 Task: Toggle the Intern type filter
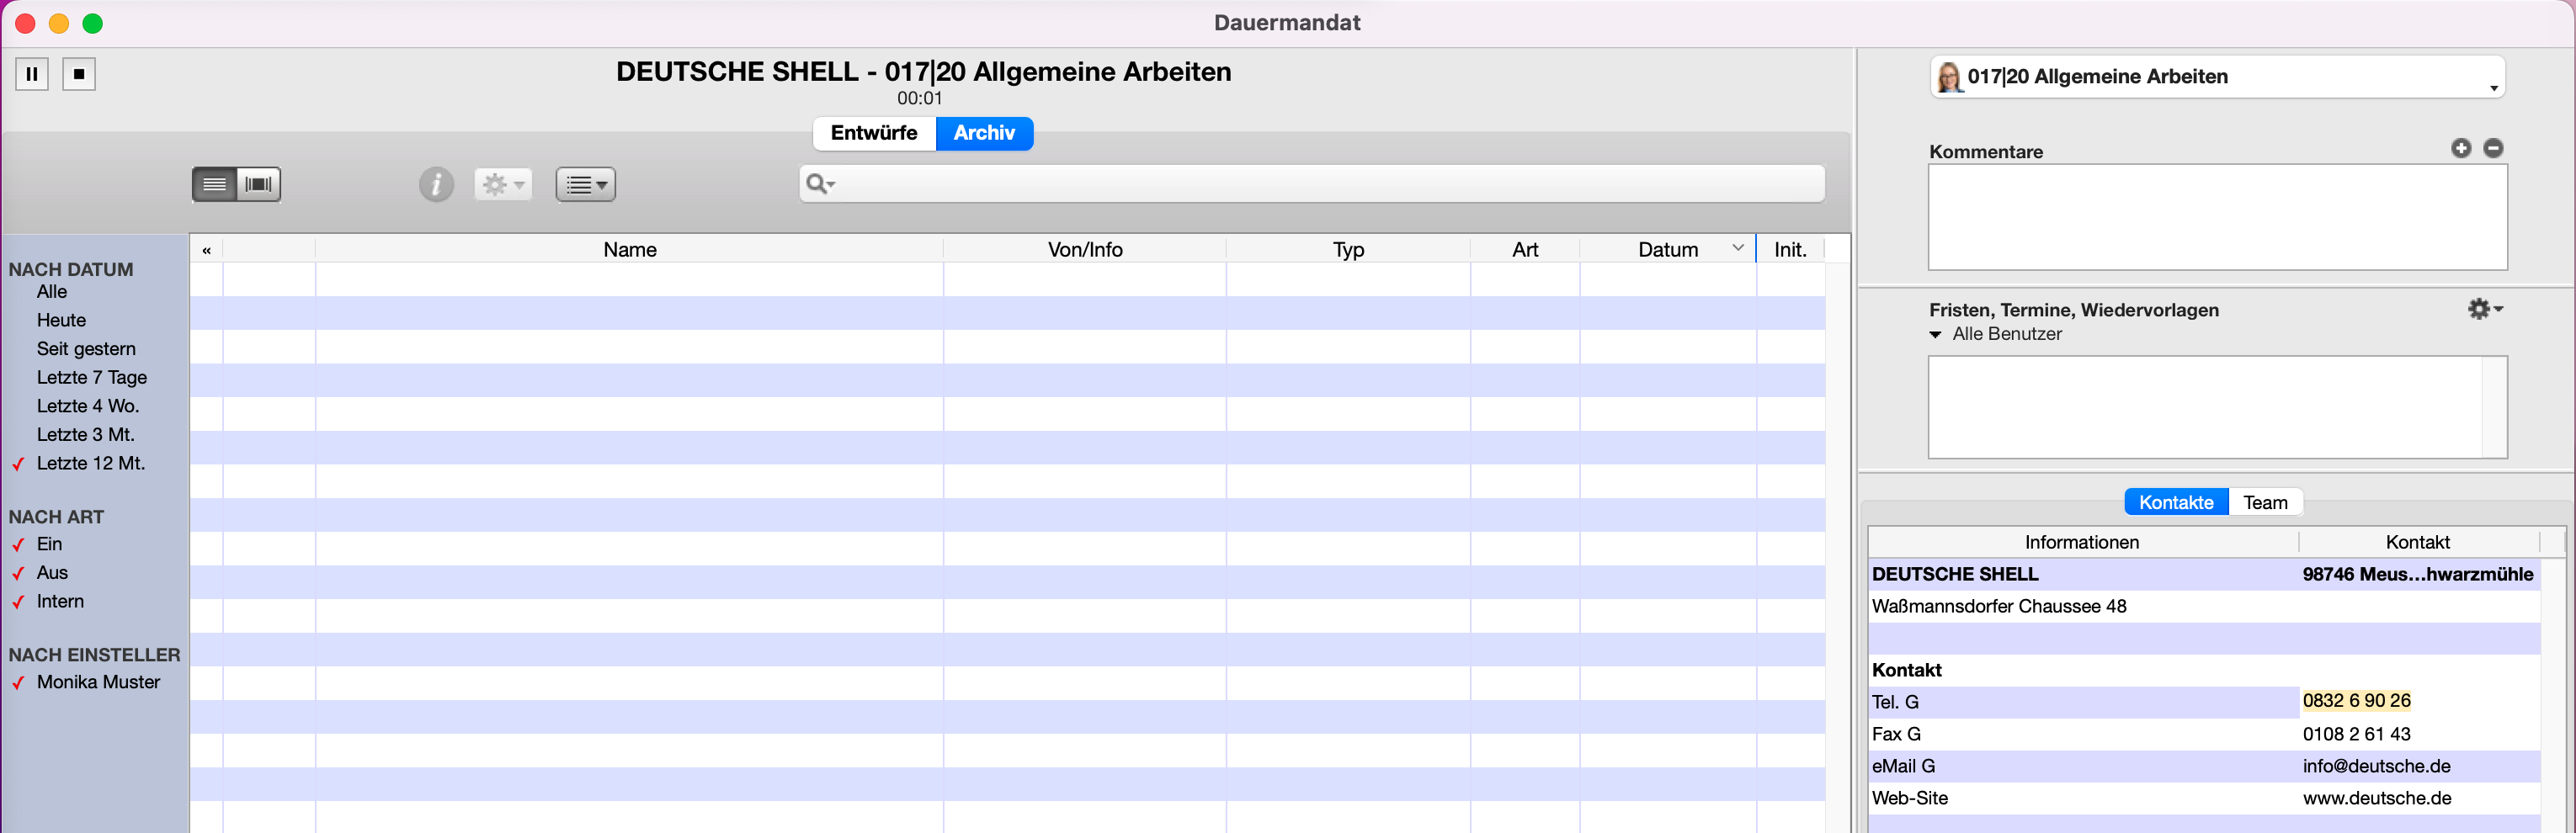click(60, 602)
